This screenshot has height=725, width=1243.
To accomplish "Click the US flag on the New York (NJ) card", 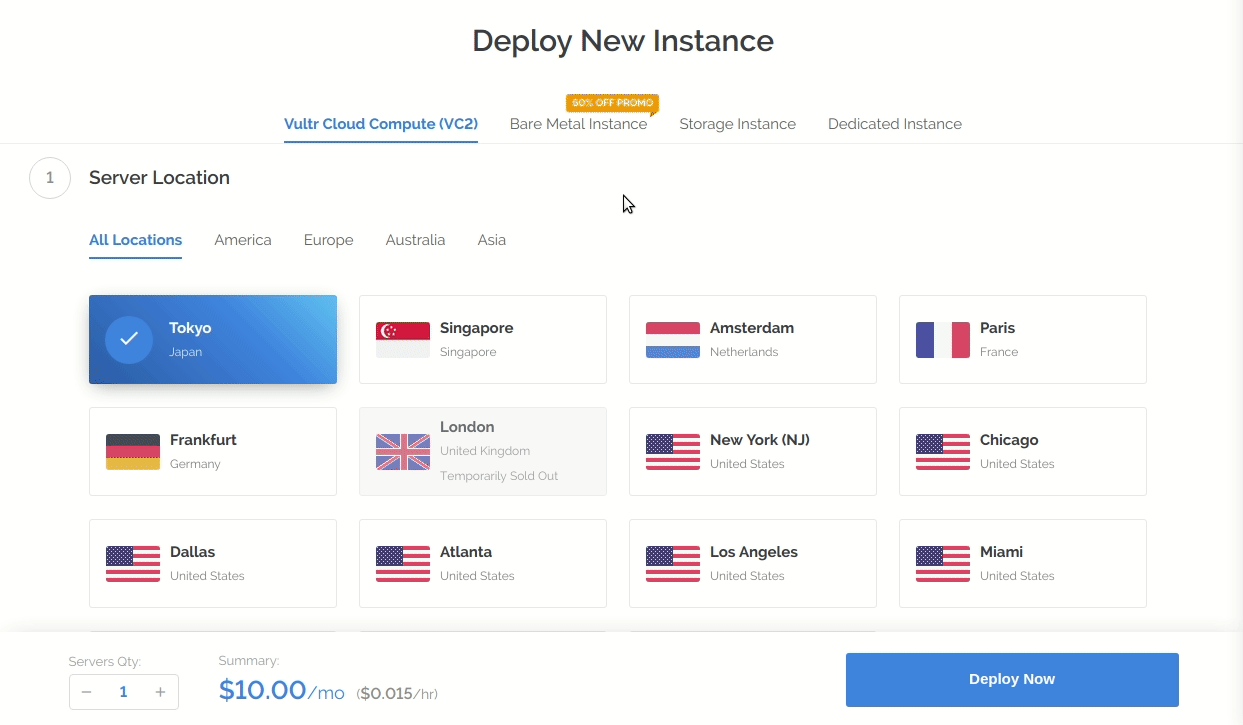I will 673,452.
